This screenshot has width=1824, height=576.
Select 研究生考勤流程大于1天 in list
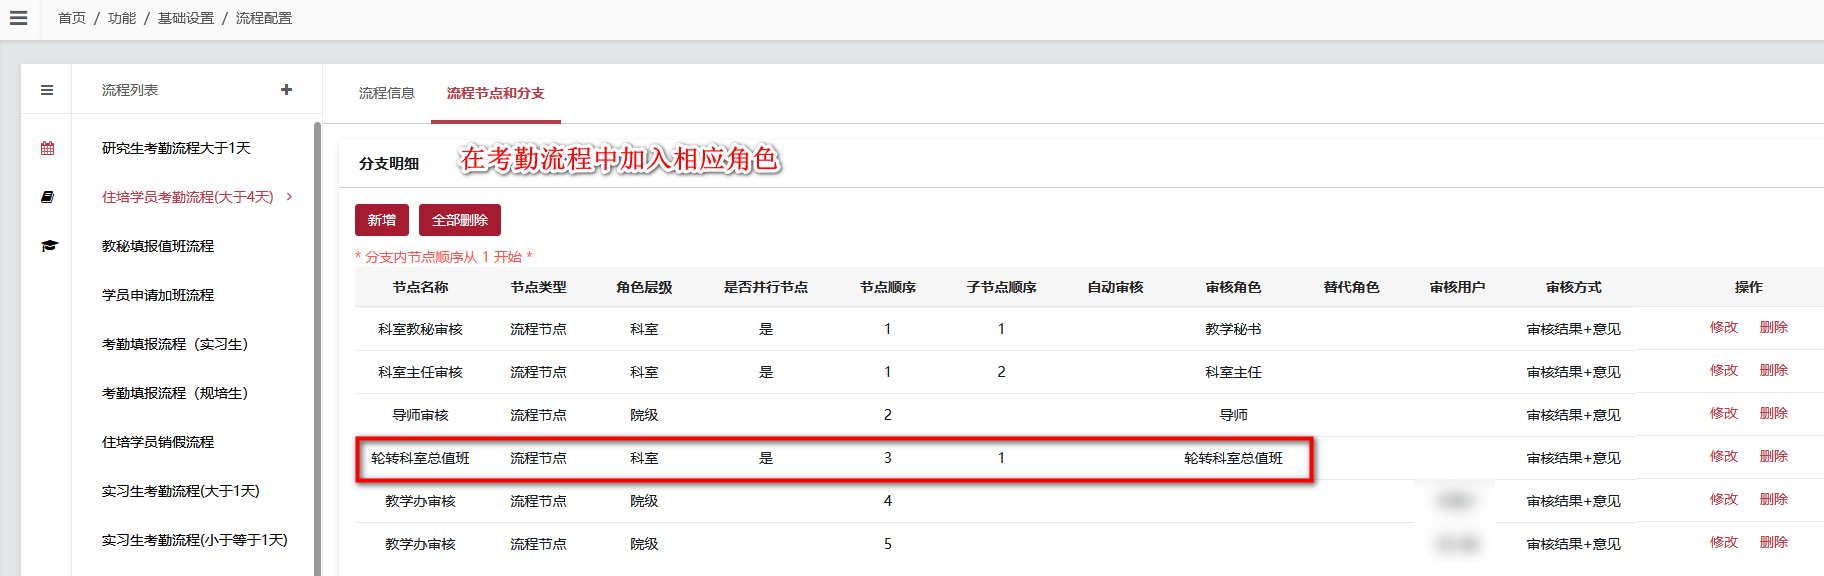pos(176,148)
